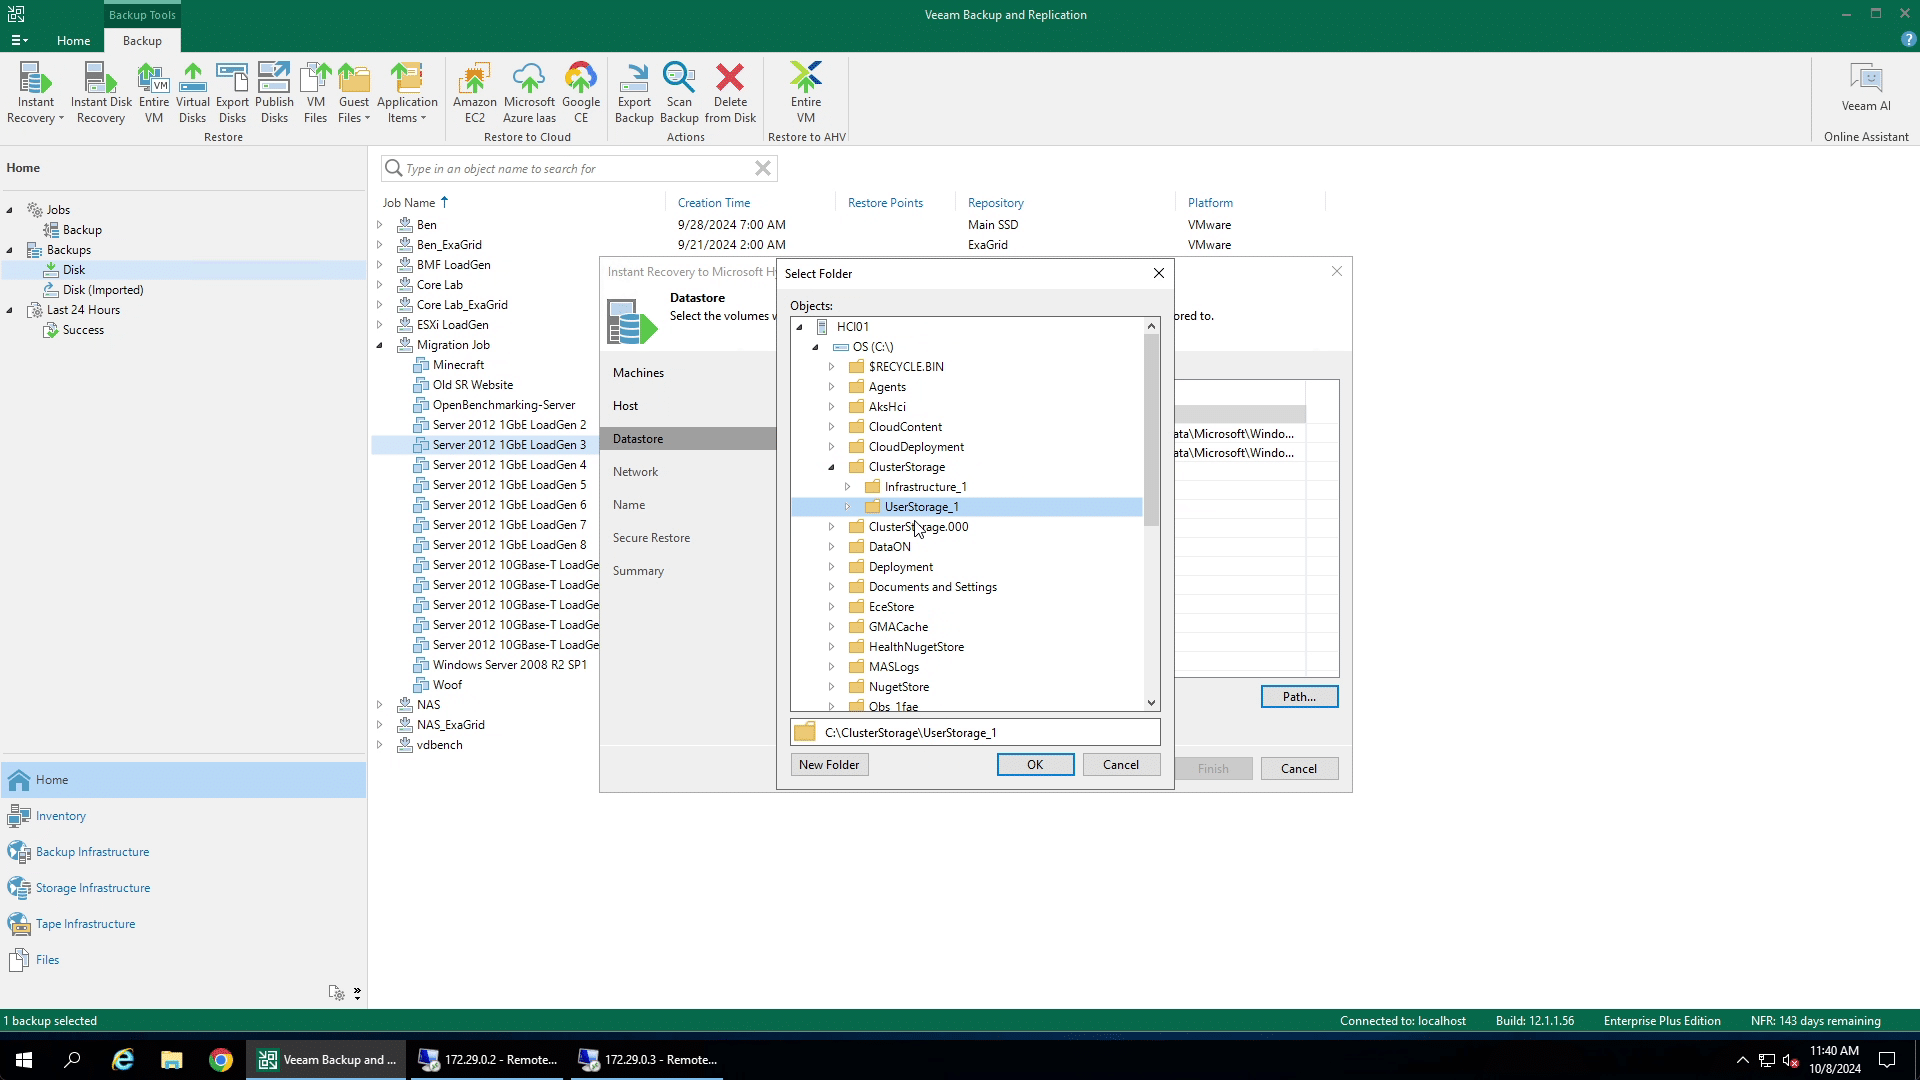Go to the Network wizard step
This screenshot has height=1080, width=1920.
[635, 472]
